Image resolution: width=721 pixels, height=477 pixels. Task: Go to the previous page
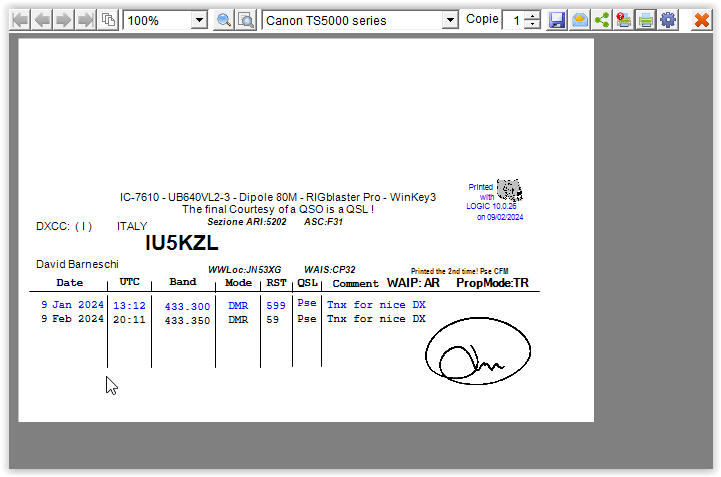tap(41, 20)
